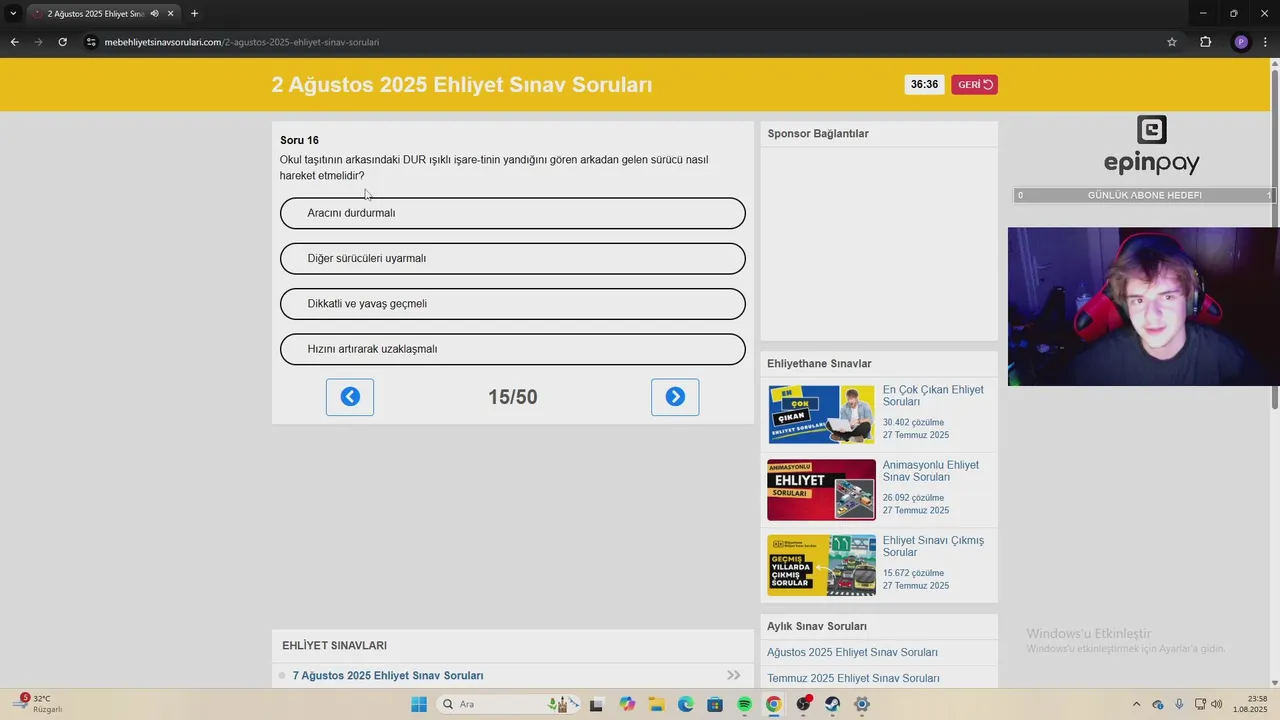Reload the page
This screenshot has height=720, width=1280.
(63, 42)
